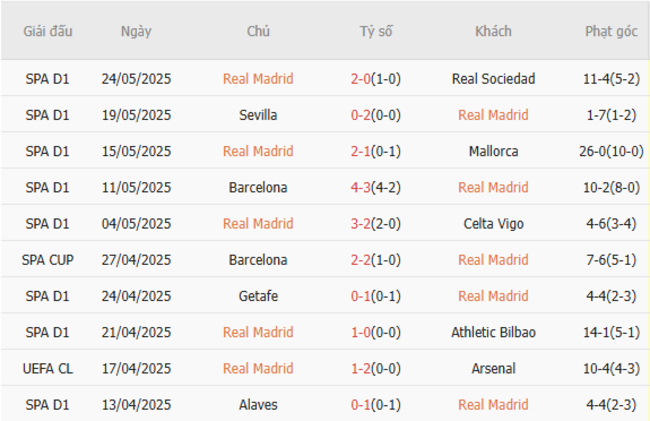The image size is (650, 421).
Task: Open the Celta Vigo team page
Action: point(493,224)
